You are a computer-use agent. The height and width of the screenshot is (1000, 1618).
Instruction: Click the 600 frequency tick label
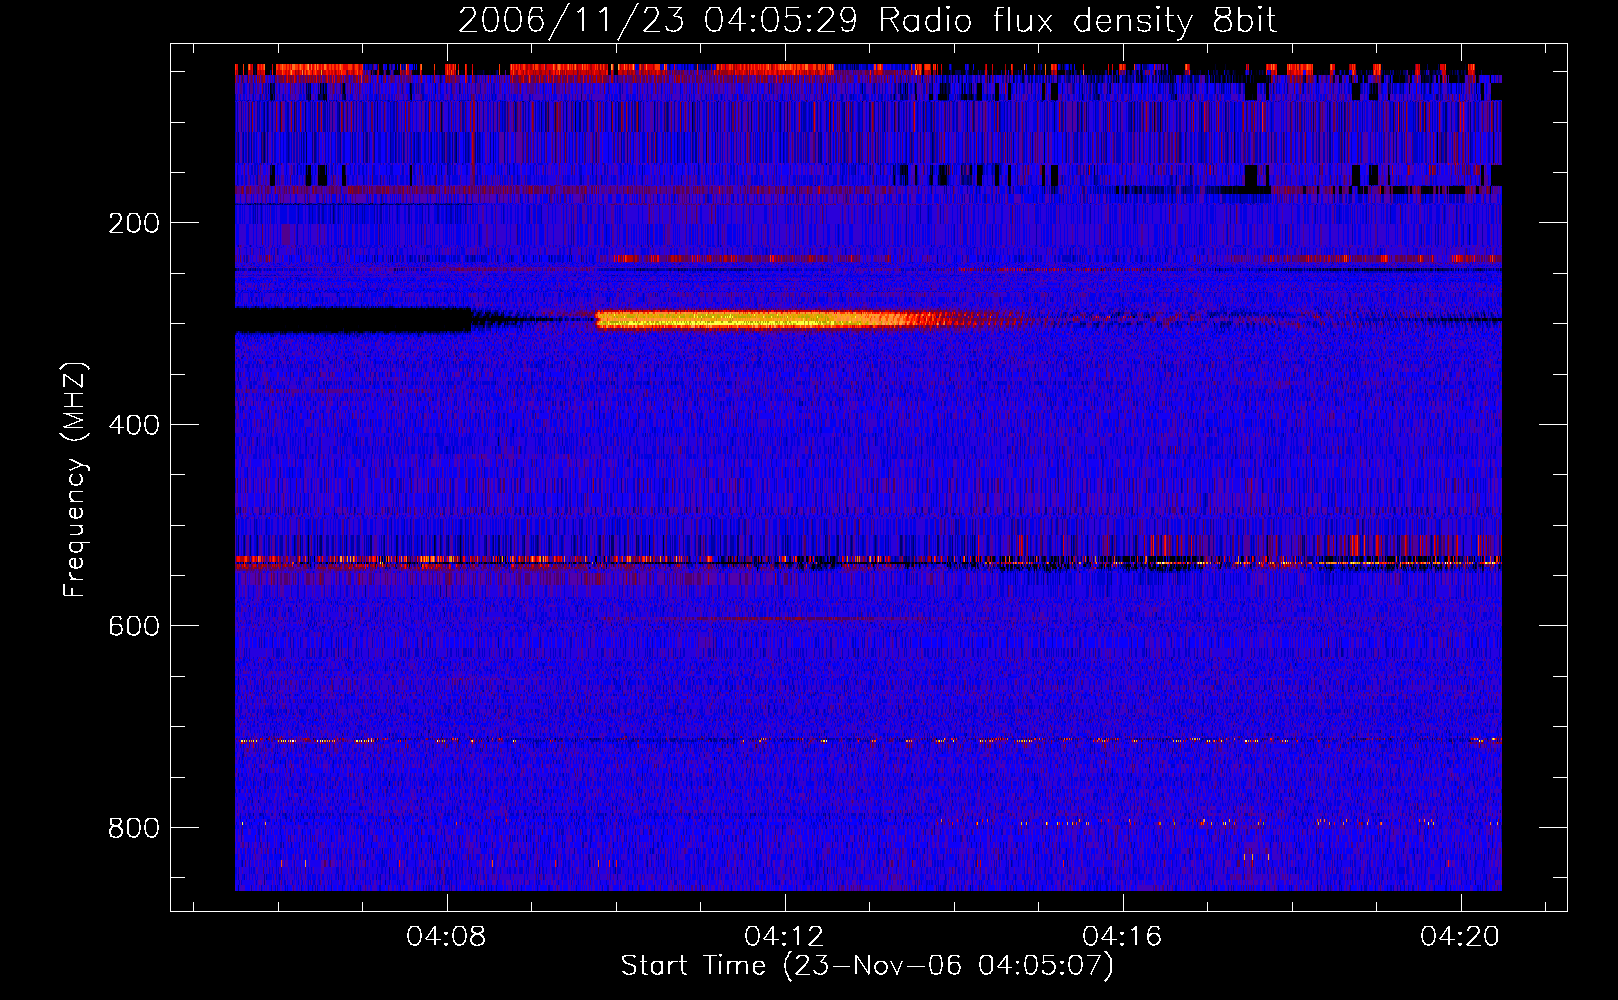tap(134, 626)
